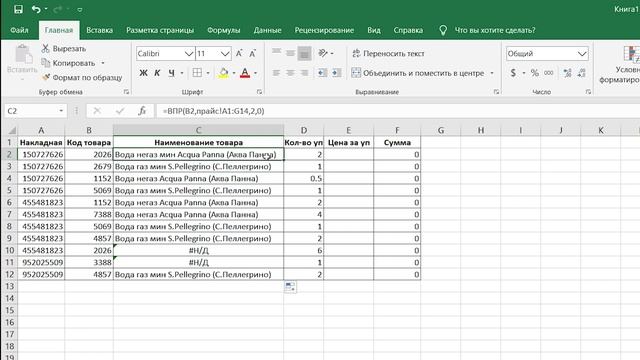Align cell text left
The width and height of the screenshot is (640, 360).
pyautogui.click(x=276, y=73)
